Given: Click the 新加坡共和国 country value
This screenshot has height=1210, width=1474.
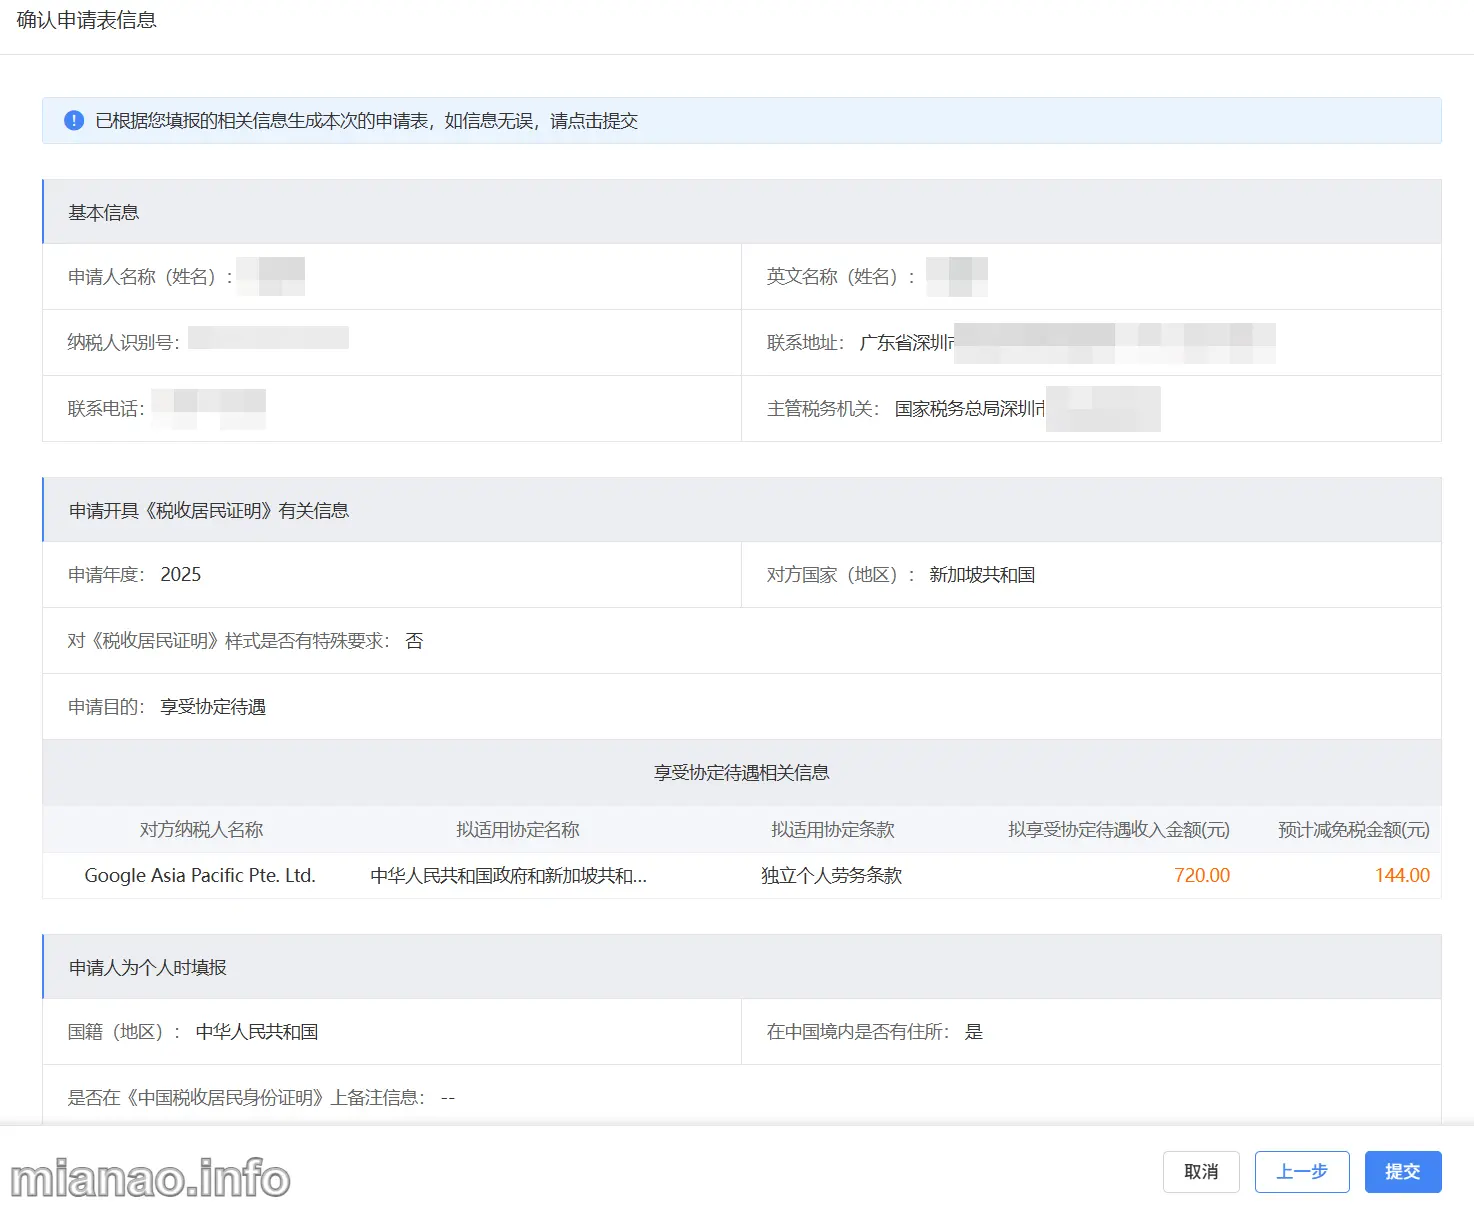Looking at the screenshot, I should click(x=981, y=575).
